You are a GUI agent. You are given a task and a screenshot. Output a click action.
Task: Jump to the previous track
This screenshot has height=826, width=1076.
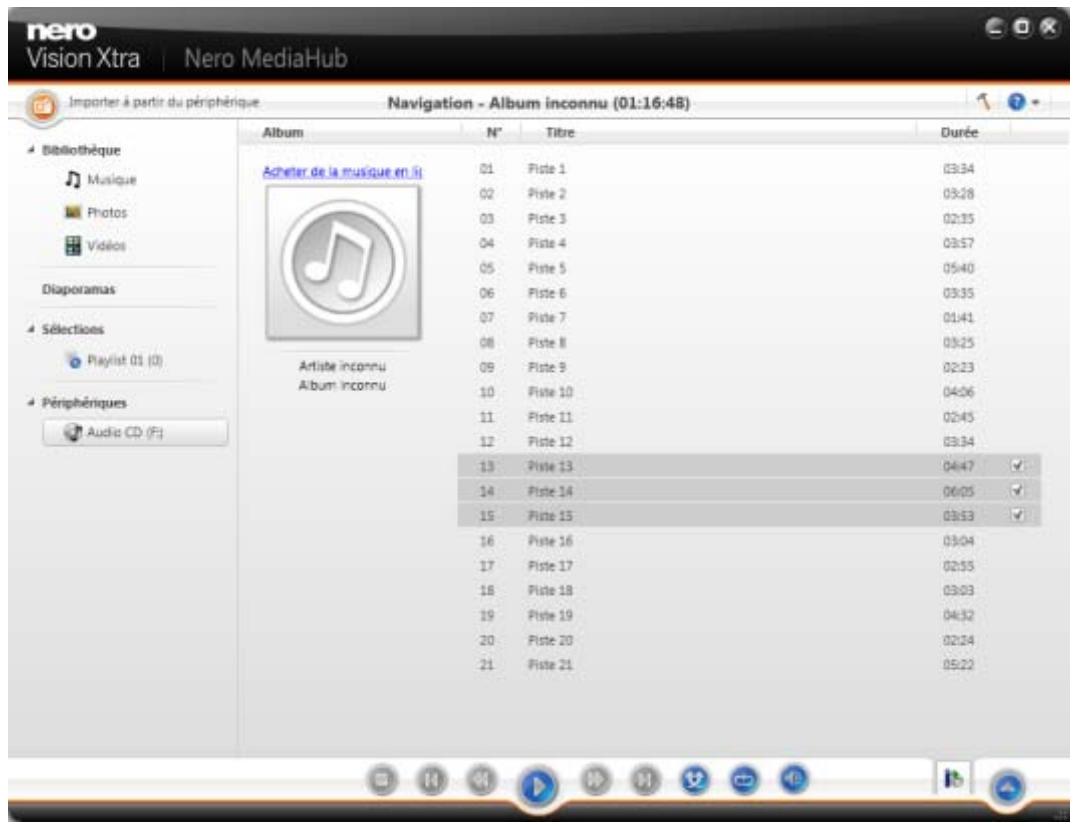[x=432, y=780]
